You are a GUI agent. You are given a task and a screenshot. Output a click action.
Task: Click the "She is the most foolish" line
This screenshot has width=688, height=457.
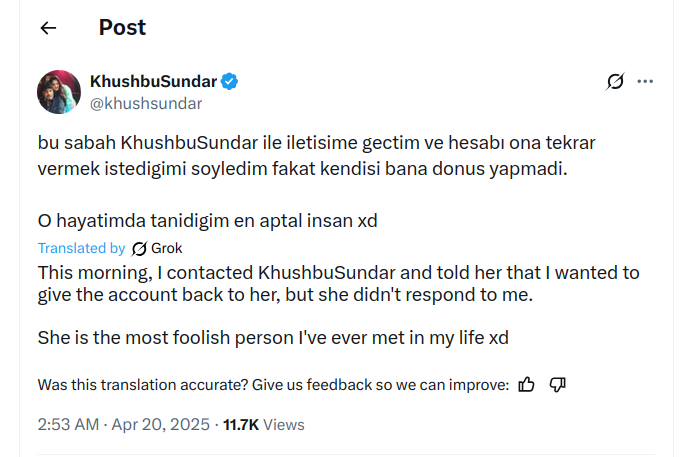(273, 338)
